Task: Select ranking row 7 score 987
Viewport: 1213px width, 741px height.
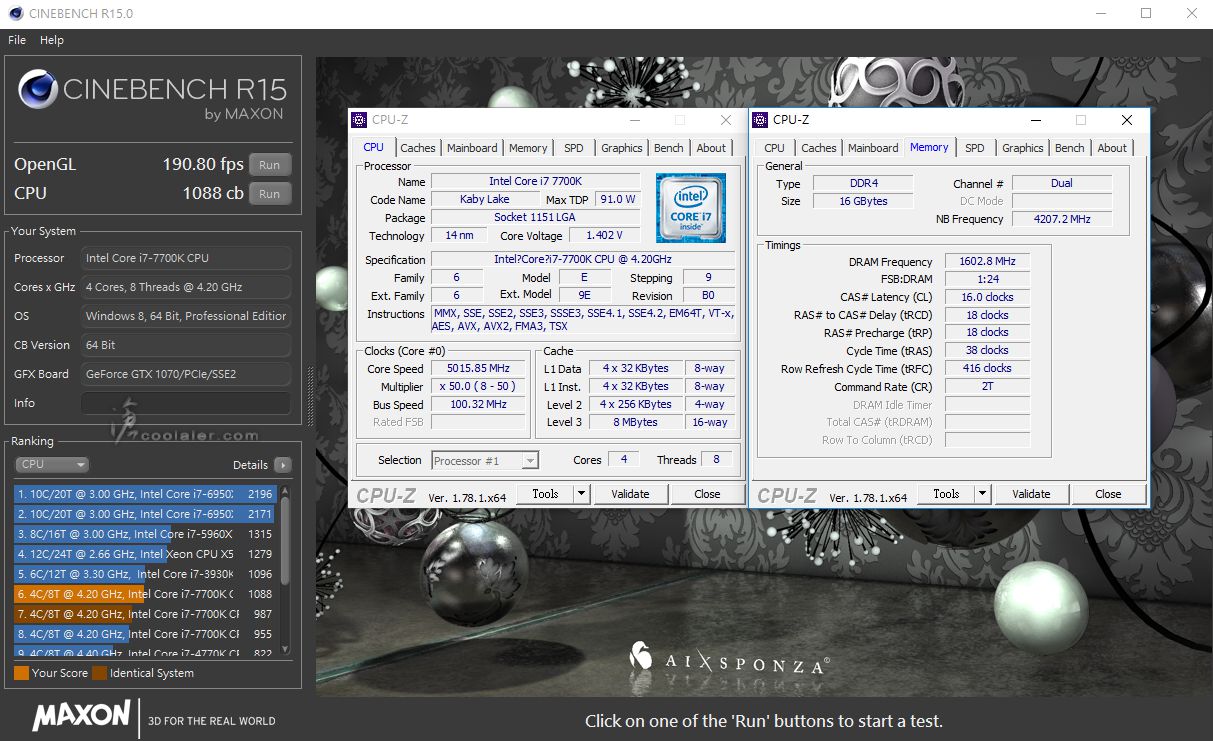Action: 146,614
